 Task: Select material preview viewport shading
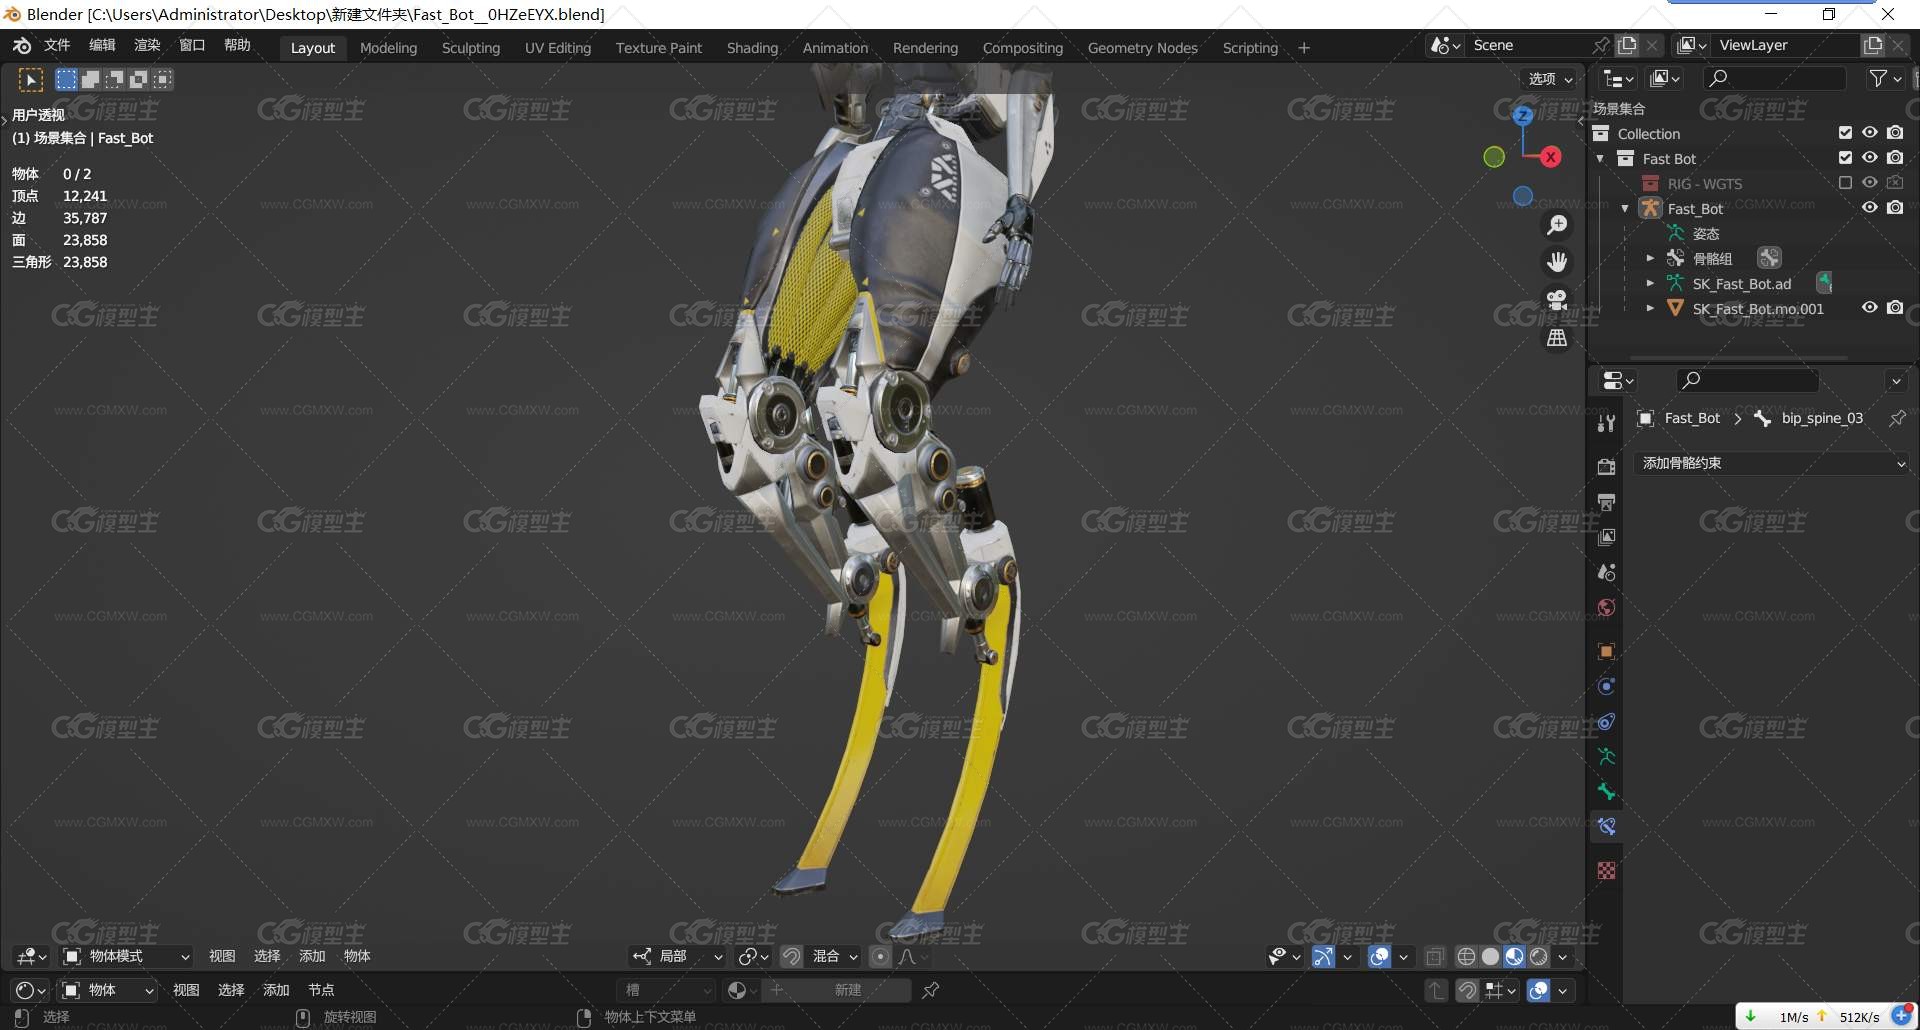(x=1514, y=957)
